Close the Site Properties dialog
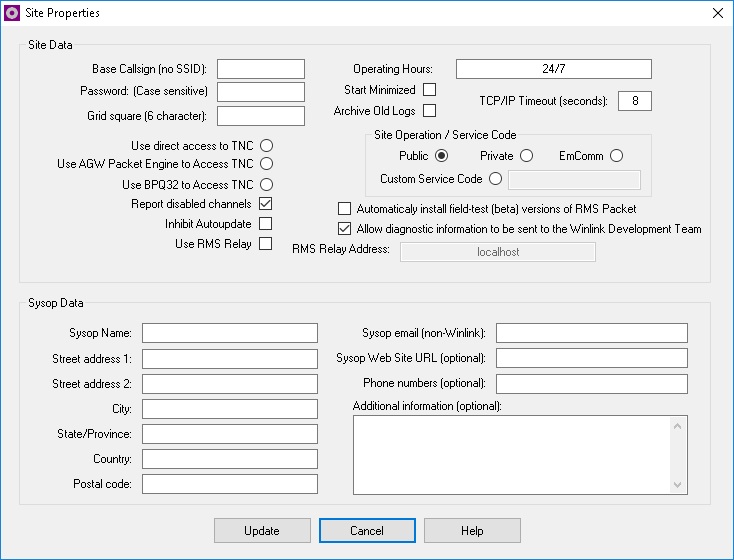This screenshot has height=560, width=734. pos(717,13)
